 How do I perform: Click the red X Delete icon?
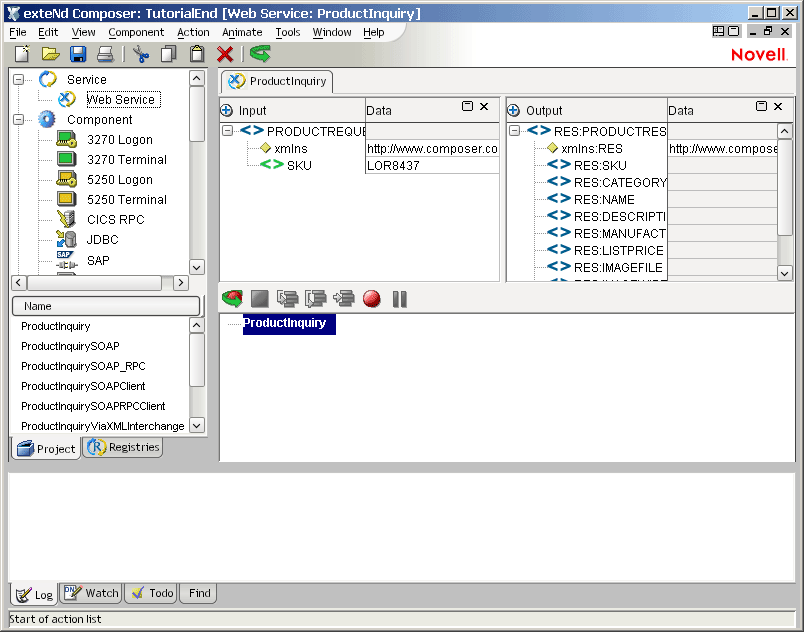(225, 54)
